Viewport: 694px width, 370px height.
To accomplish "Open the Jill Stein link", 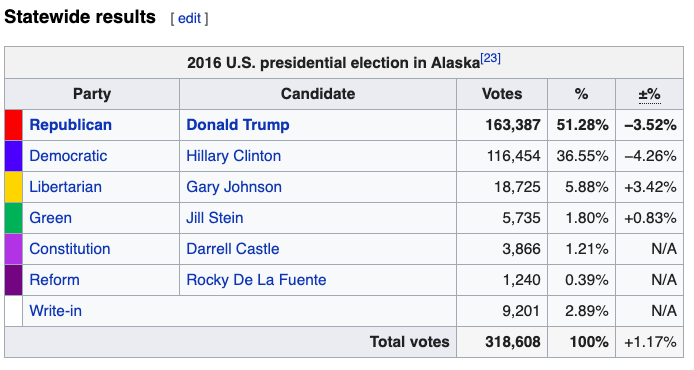I will pos(215,218).
